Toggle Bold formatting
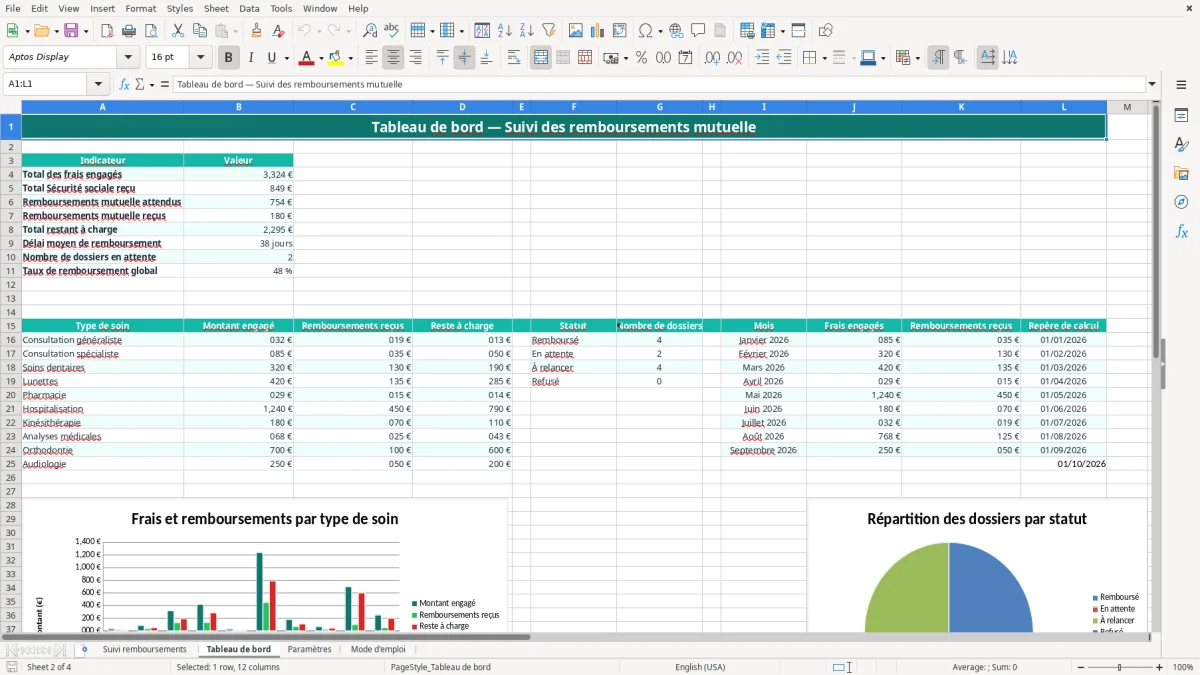Image resolution: width=1200 pixels, height=675 pixels. 229,58
